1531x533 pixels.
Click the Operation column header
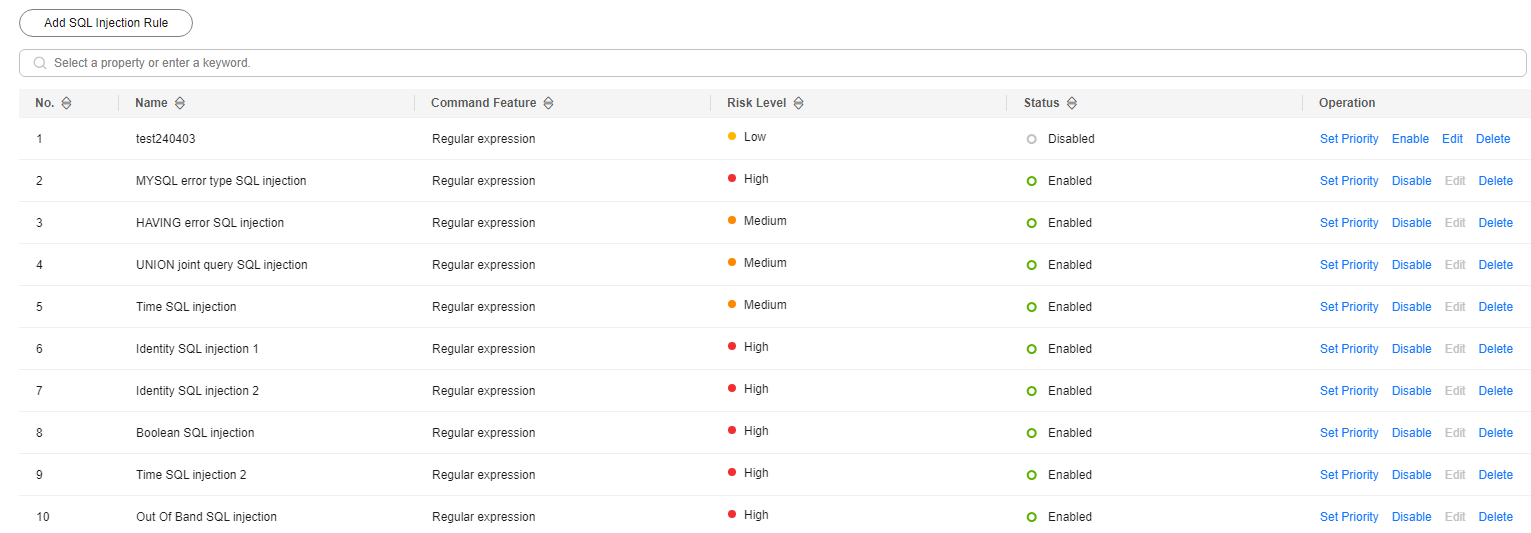point(1347,103)
